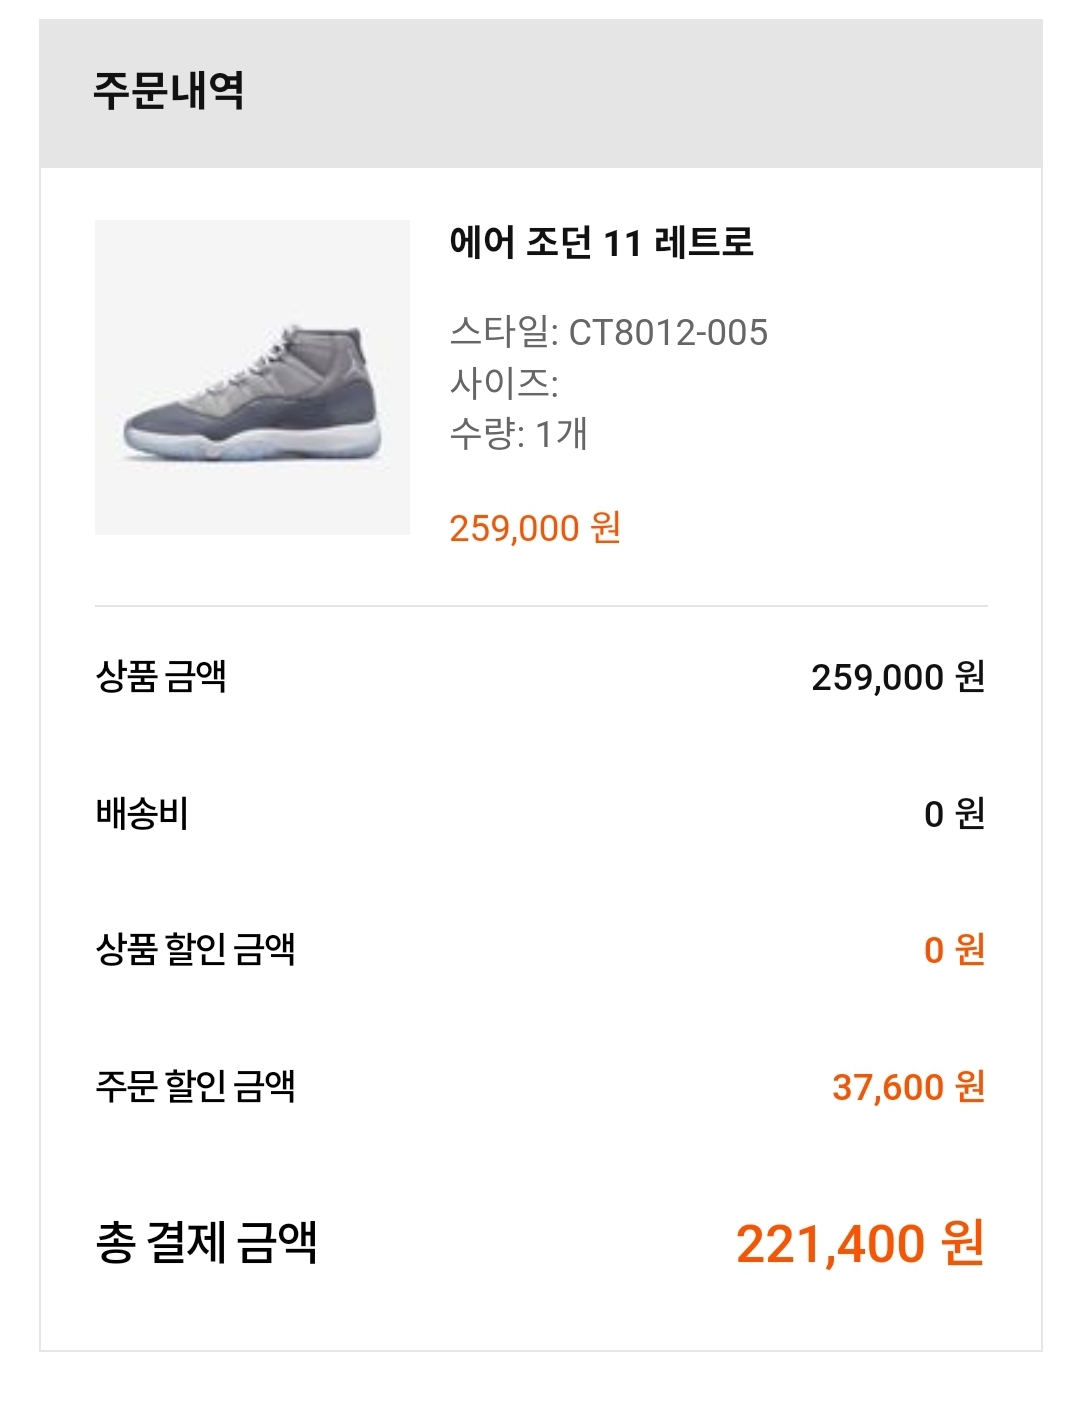Click the 사이즈 size label
Screen dimensions: 1080x1422
[x=503, y=383]
